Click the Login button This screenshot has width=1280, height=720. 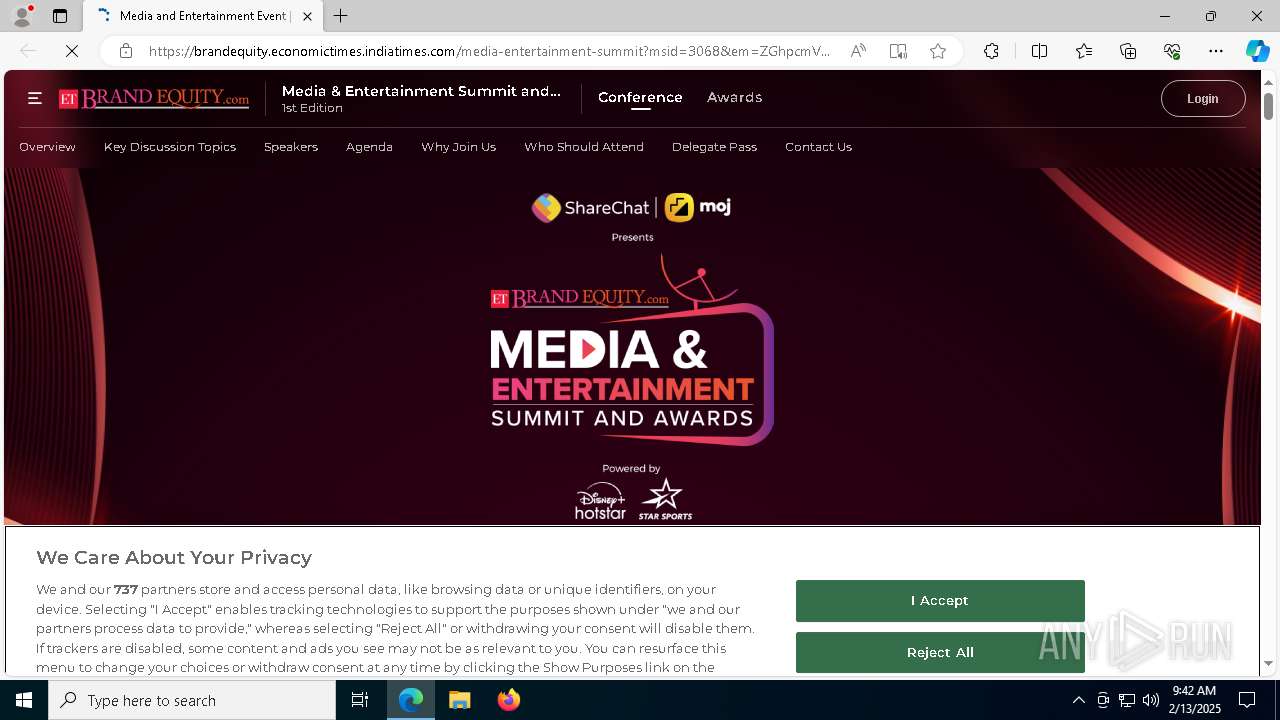[x=1203, y=99]
